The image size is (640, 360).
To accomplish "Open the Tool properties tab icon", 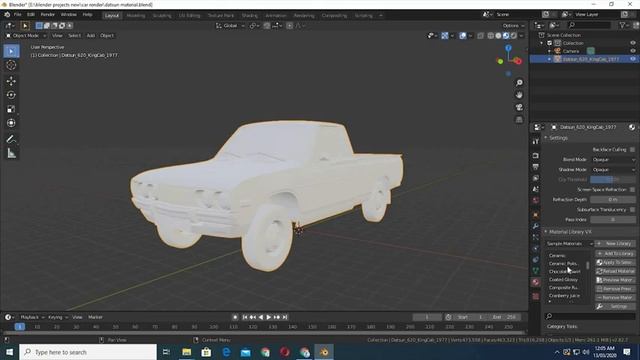I will (536, 141).
